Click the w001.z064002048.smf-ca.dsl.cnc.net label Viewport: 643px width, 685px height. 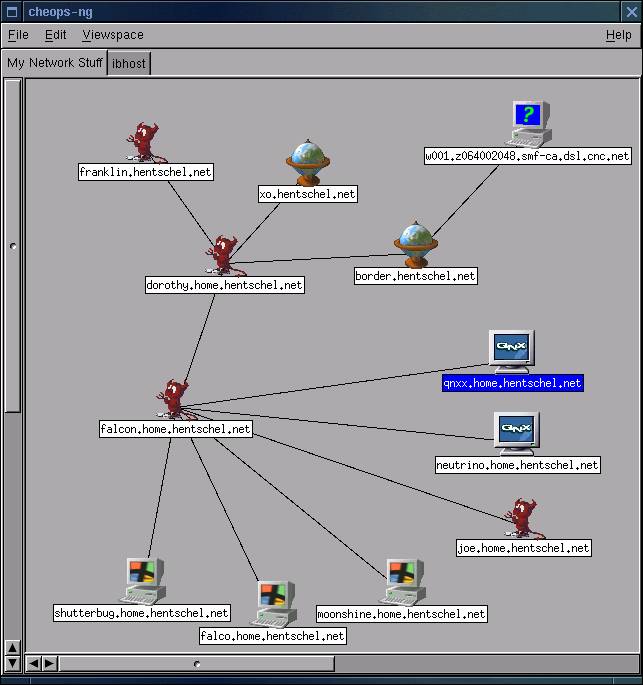pyautogui.click(x=528, y=156)
